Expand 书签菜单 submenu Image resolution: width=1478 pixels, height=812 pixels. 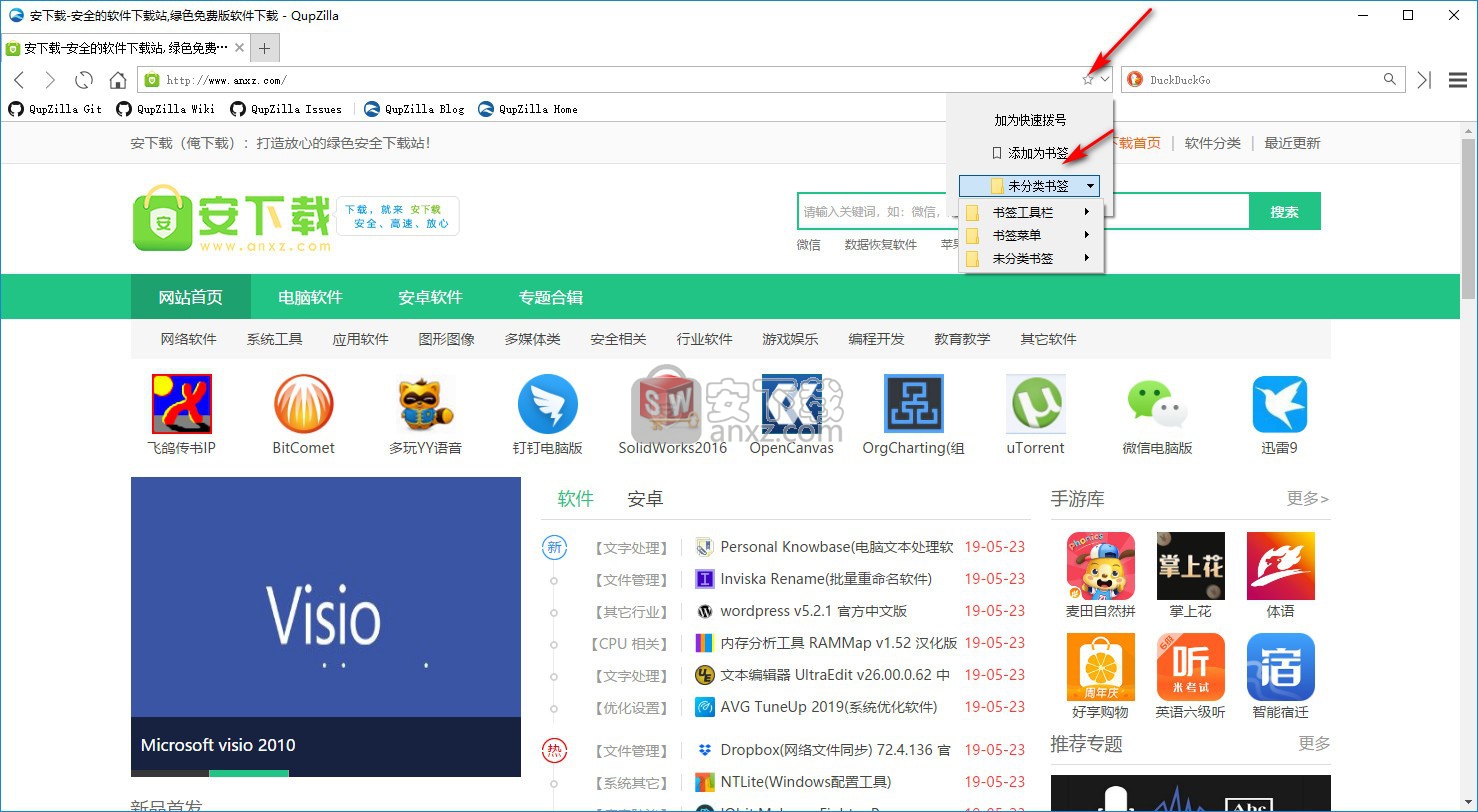click(x=1031, y=235)
